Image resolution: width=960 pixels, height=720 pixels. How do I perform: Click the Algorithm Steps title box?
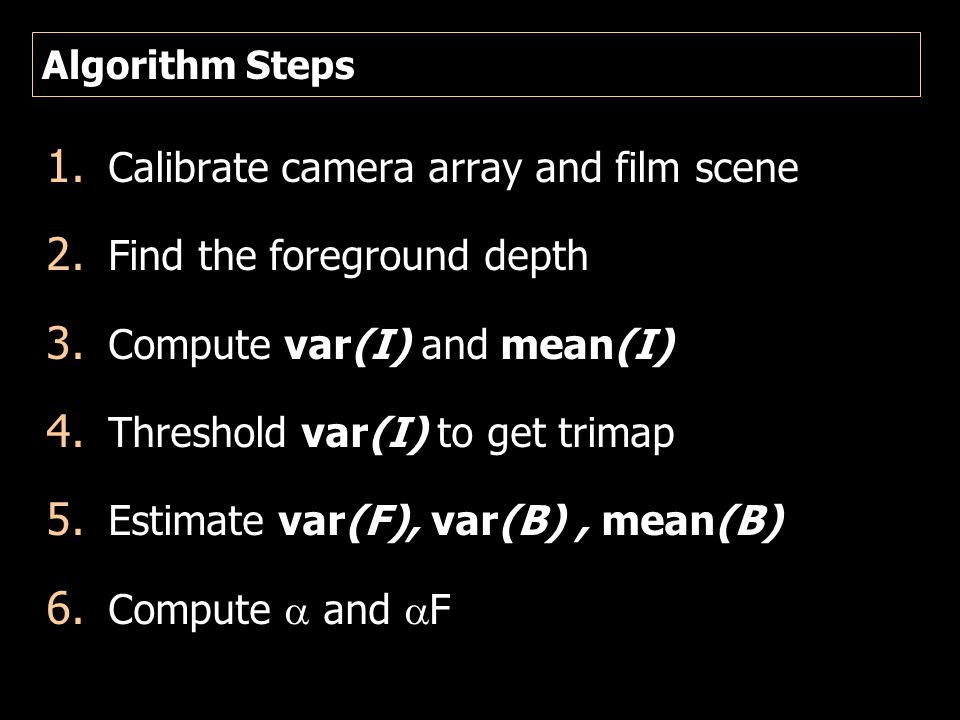[x=476, y=64]
